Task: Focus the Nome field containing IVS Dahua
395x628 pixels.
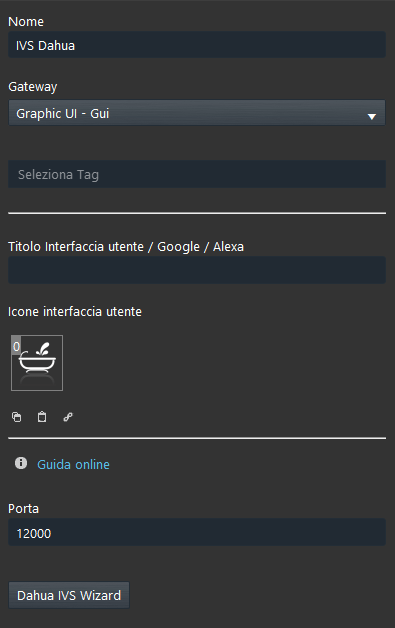Action: click(x=197, y=44)
